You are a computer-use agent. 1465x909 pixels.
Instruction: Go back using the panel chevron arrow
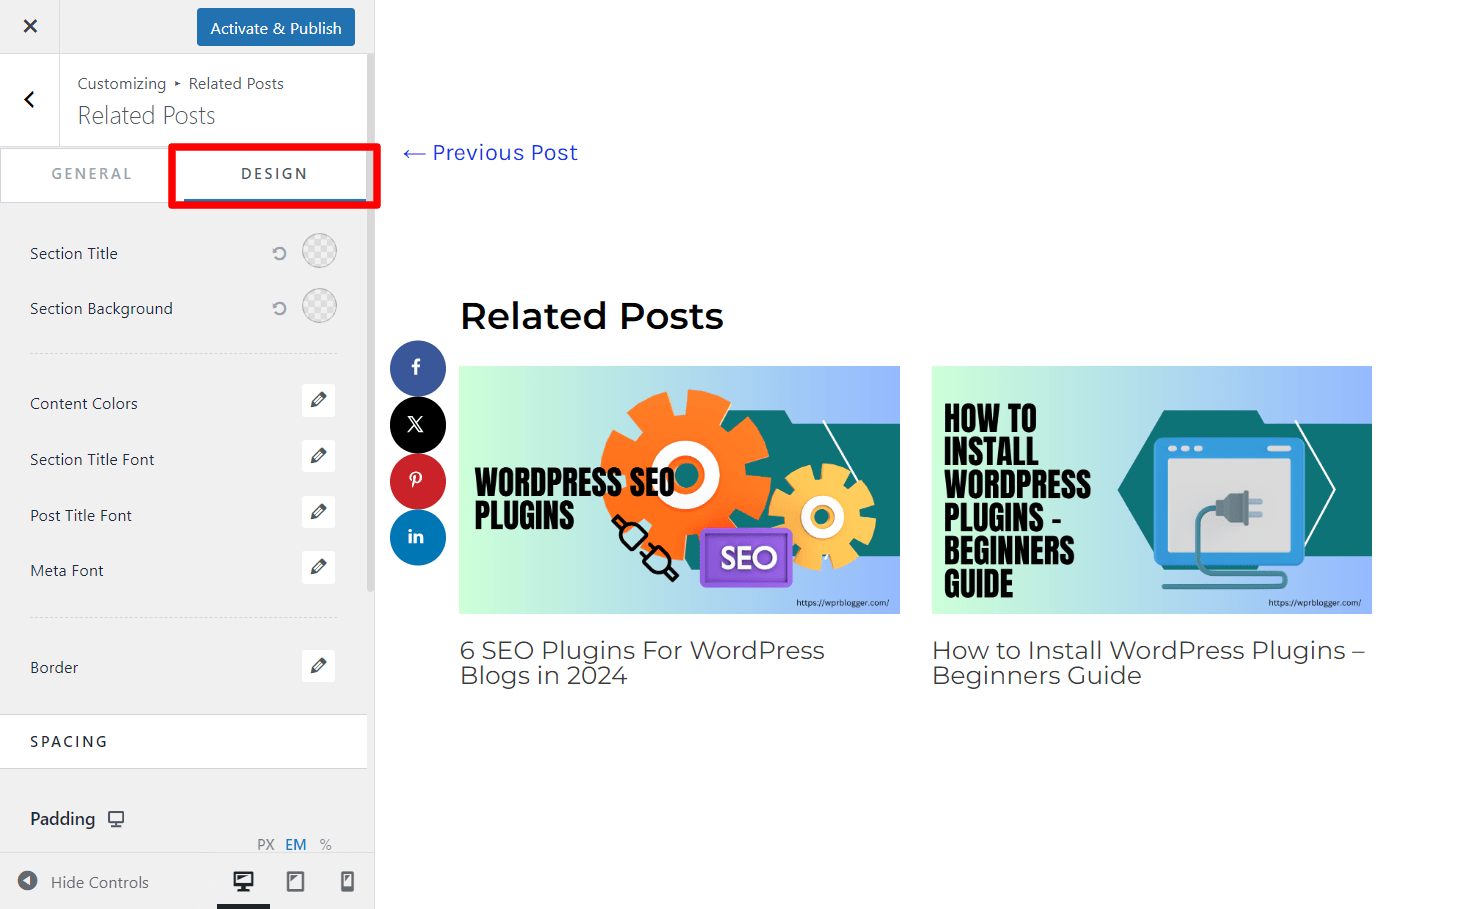(29, 100)
